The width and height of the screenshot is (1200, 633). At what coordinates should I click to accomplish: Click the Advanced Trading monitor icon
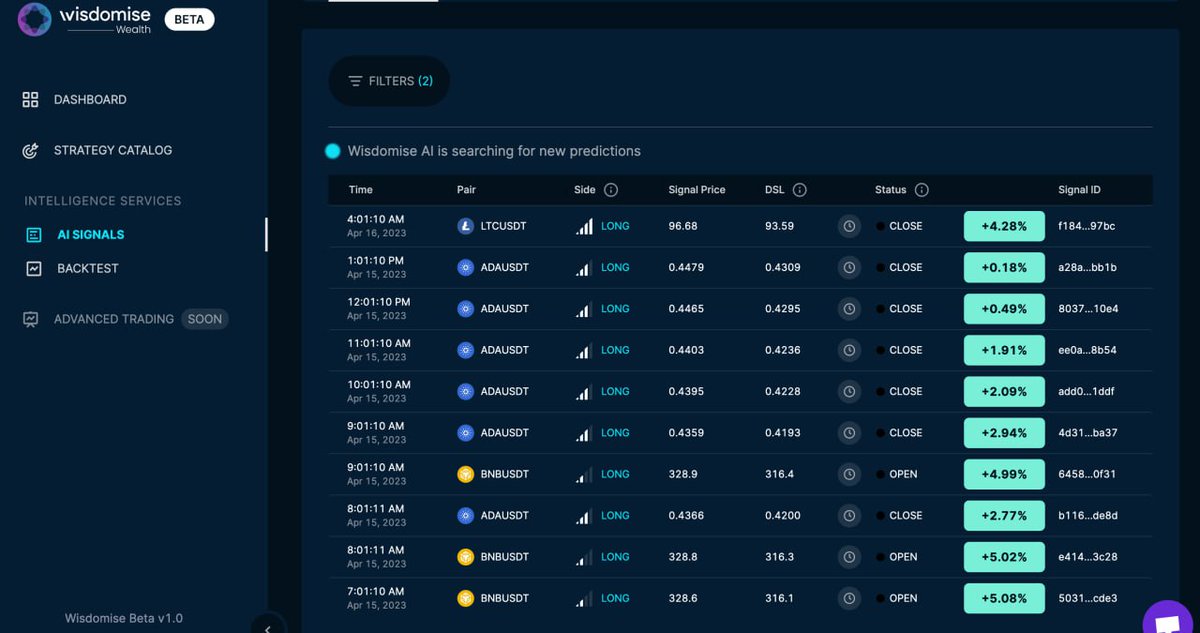pyautogui.click(x=30, y=319)
